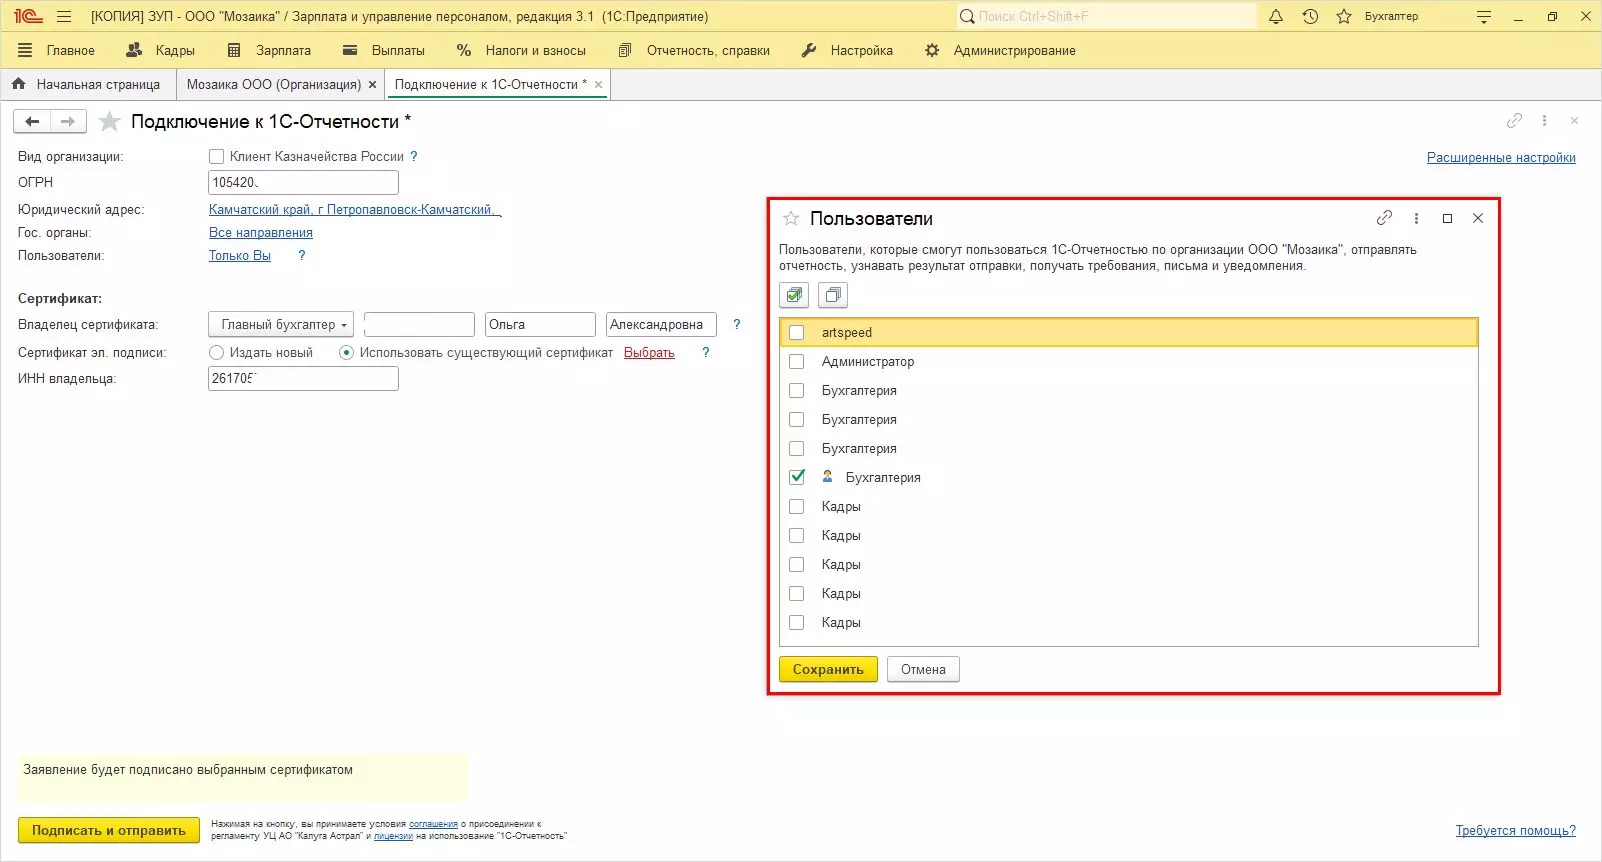Open more actions menu of Подключение form
Viewport: 1602px width, 862px height.
(x=1544, y=120)
